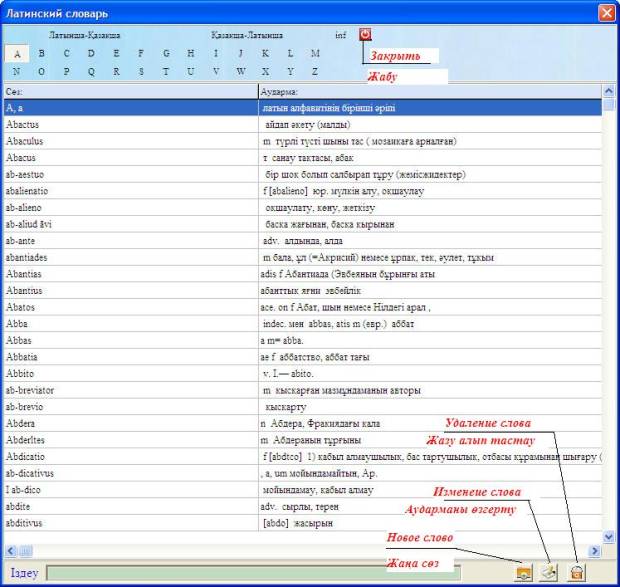Select the Abdera entry in list

(x=130, y=424)
